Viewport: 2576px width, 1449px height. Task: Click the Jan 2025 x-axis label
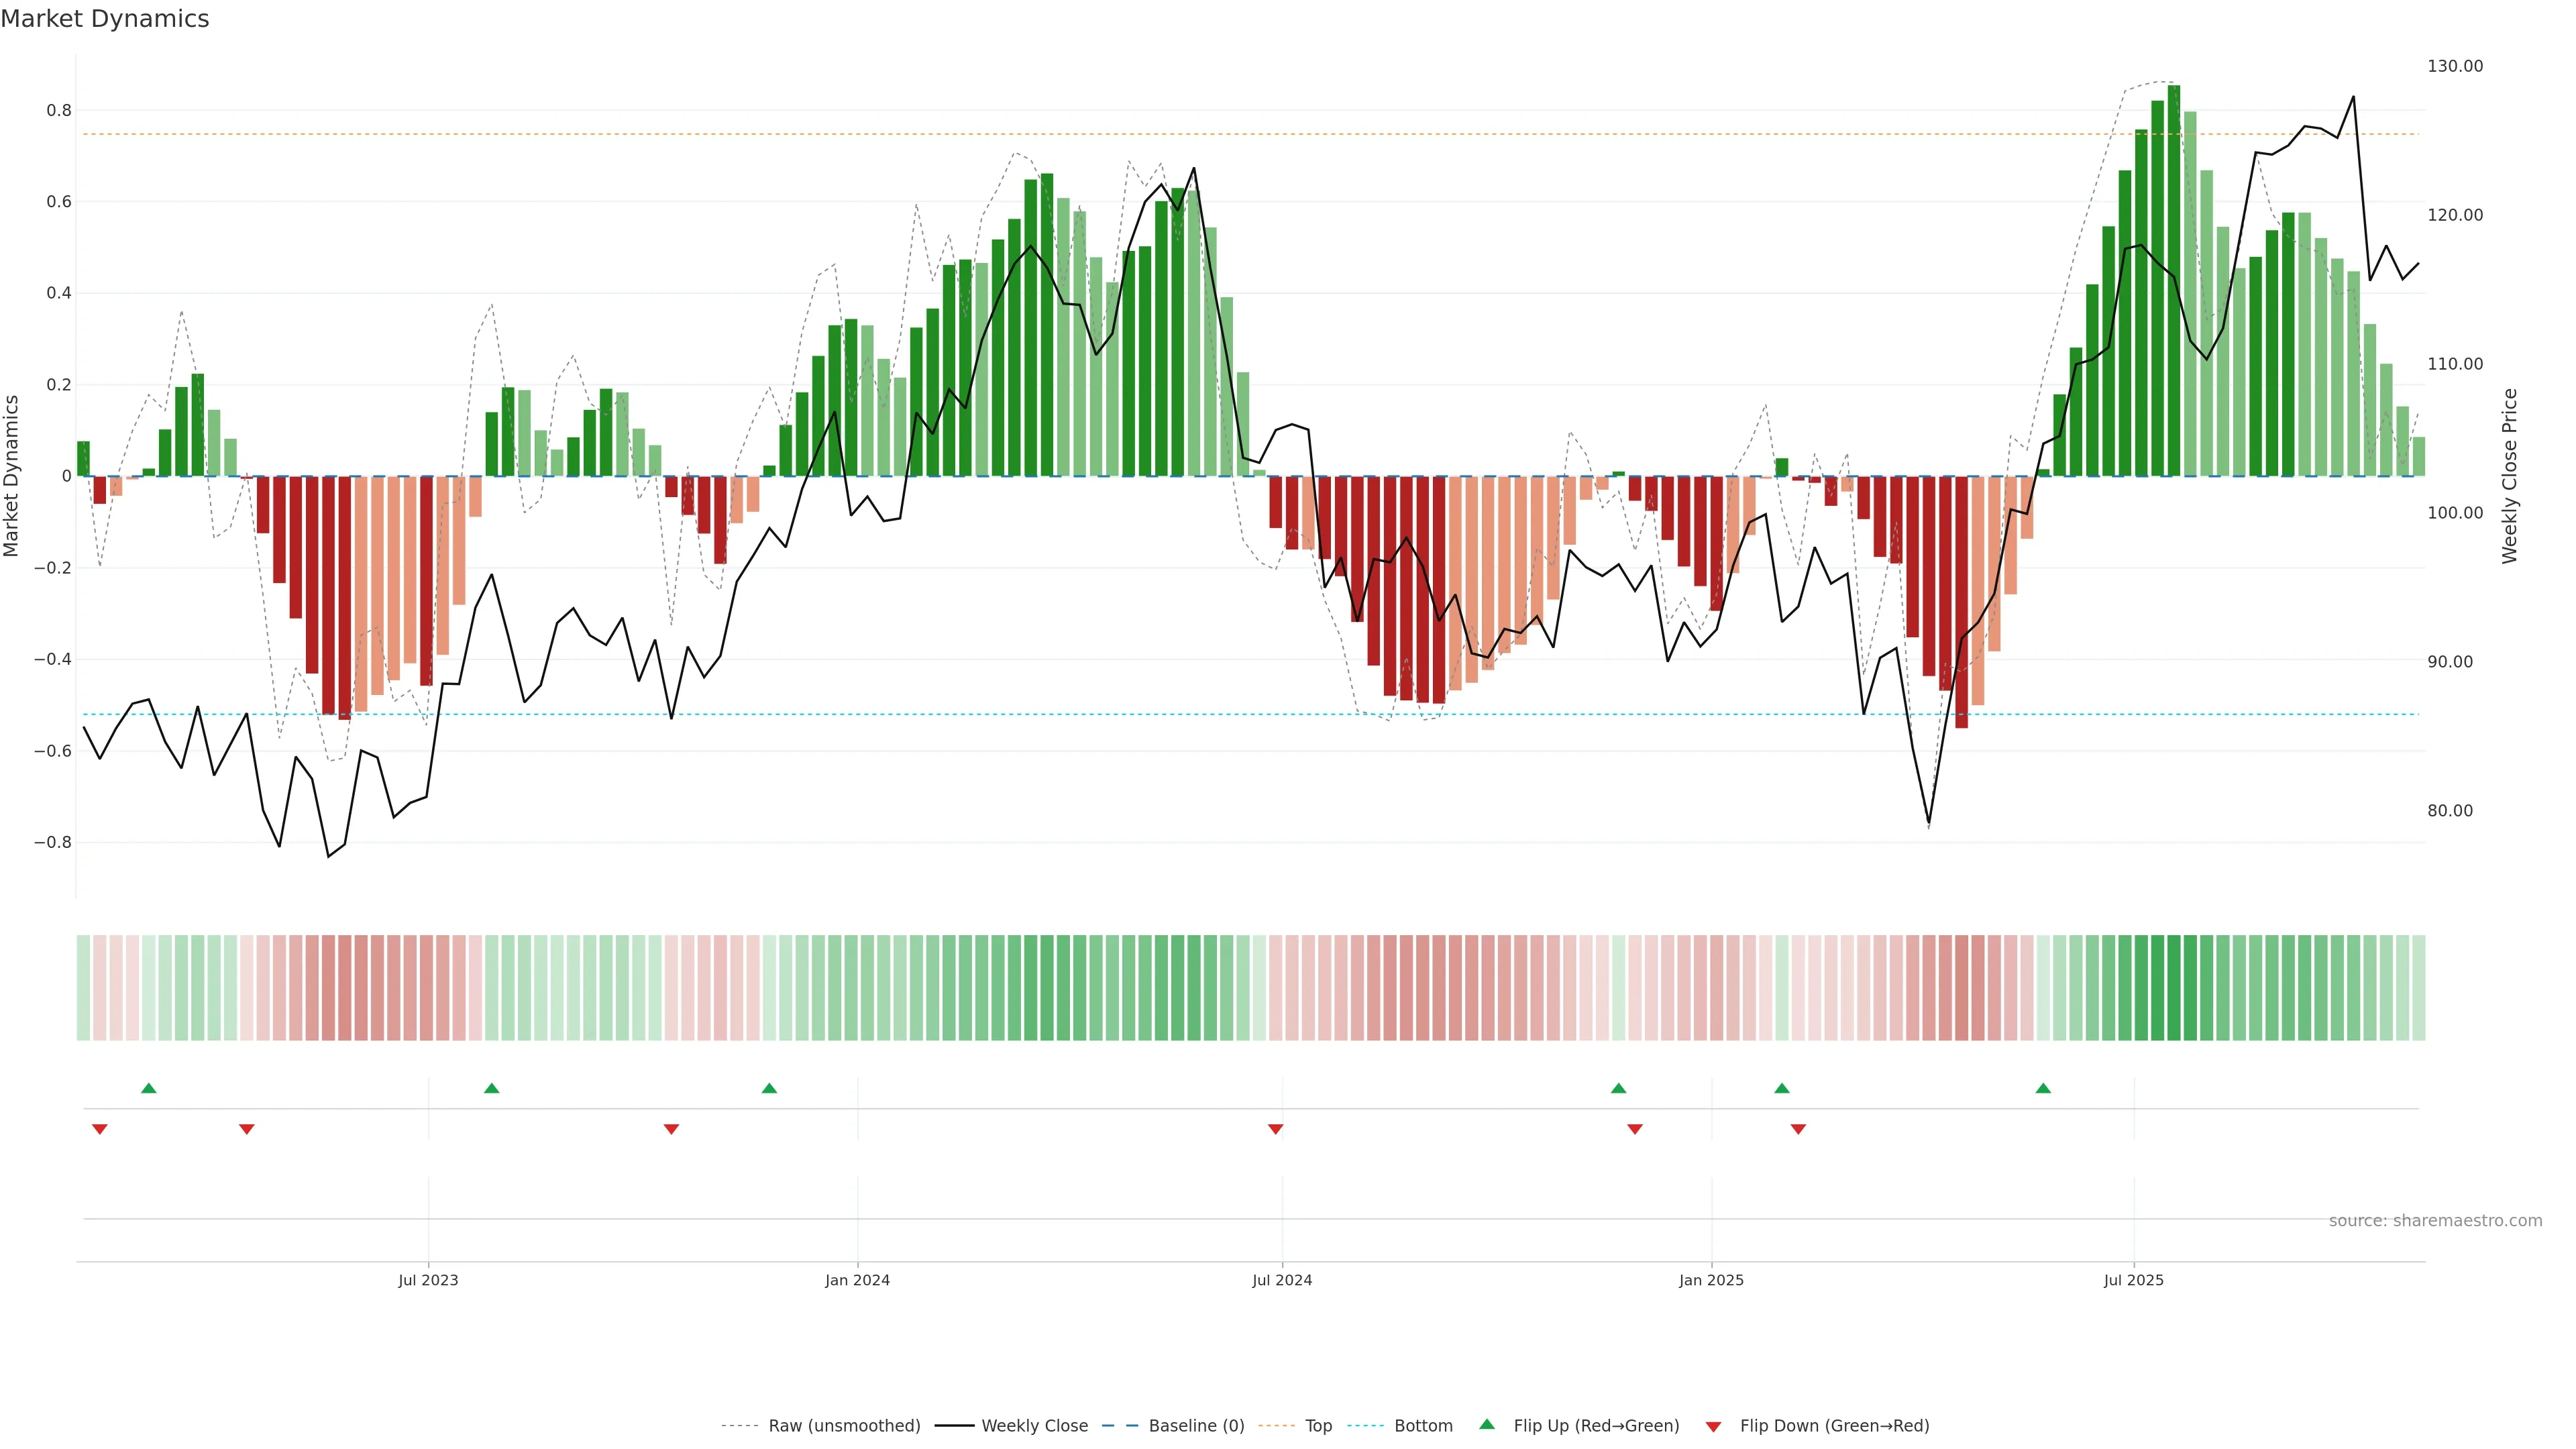(x=1711, y=1280)
